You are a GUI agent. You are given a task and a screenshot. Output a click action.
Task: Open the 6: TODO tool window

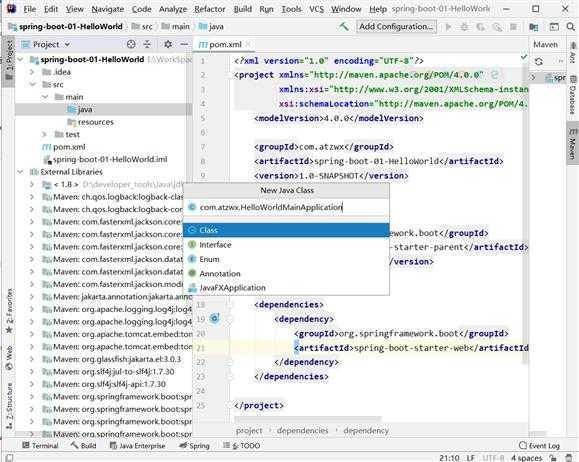click(x=241, y=446)
